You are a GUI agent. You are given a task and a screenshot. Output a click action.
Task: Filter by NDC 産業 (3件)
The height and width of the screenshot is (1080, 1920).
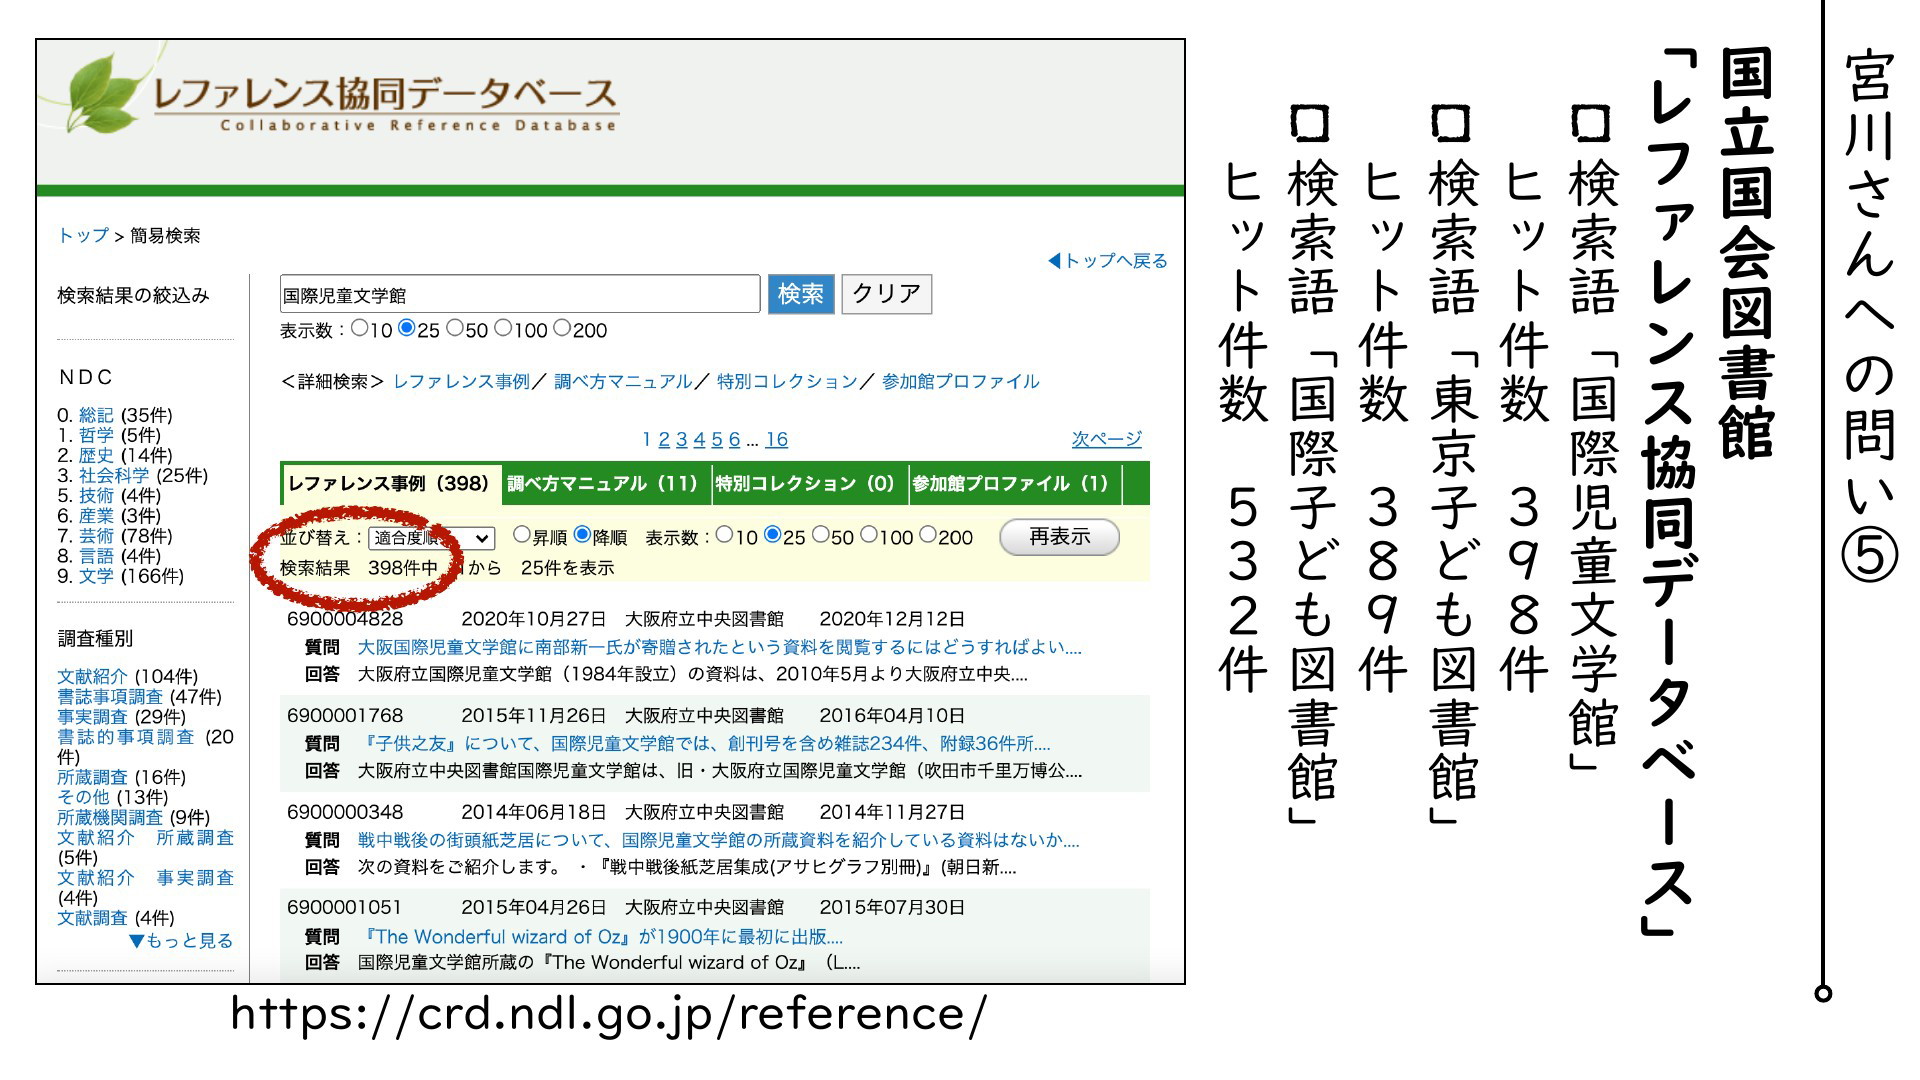click(x=96, y=516)
